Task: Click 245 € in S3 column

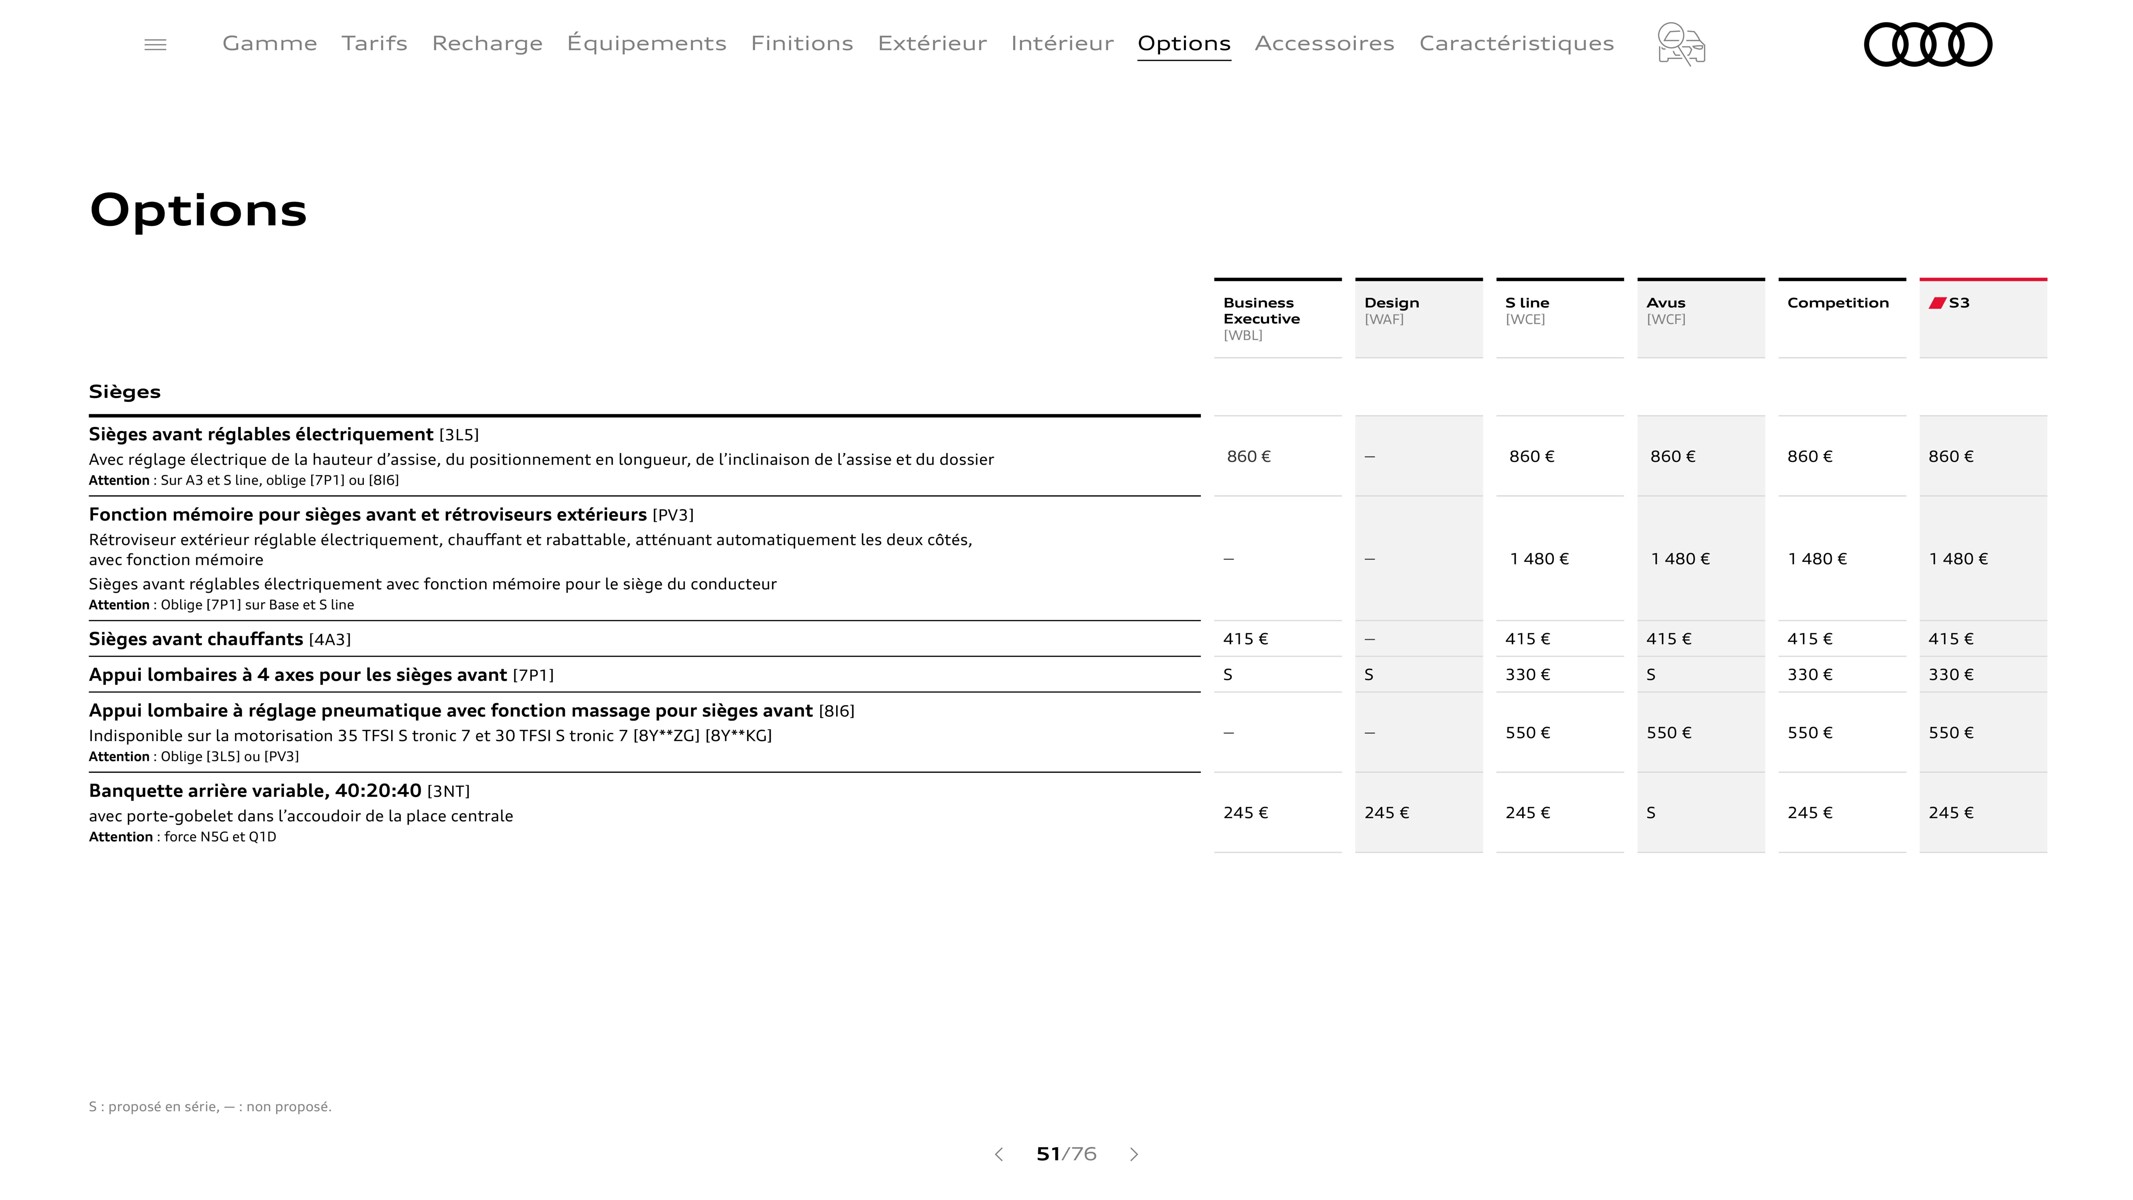Action: click(1951, 813)
